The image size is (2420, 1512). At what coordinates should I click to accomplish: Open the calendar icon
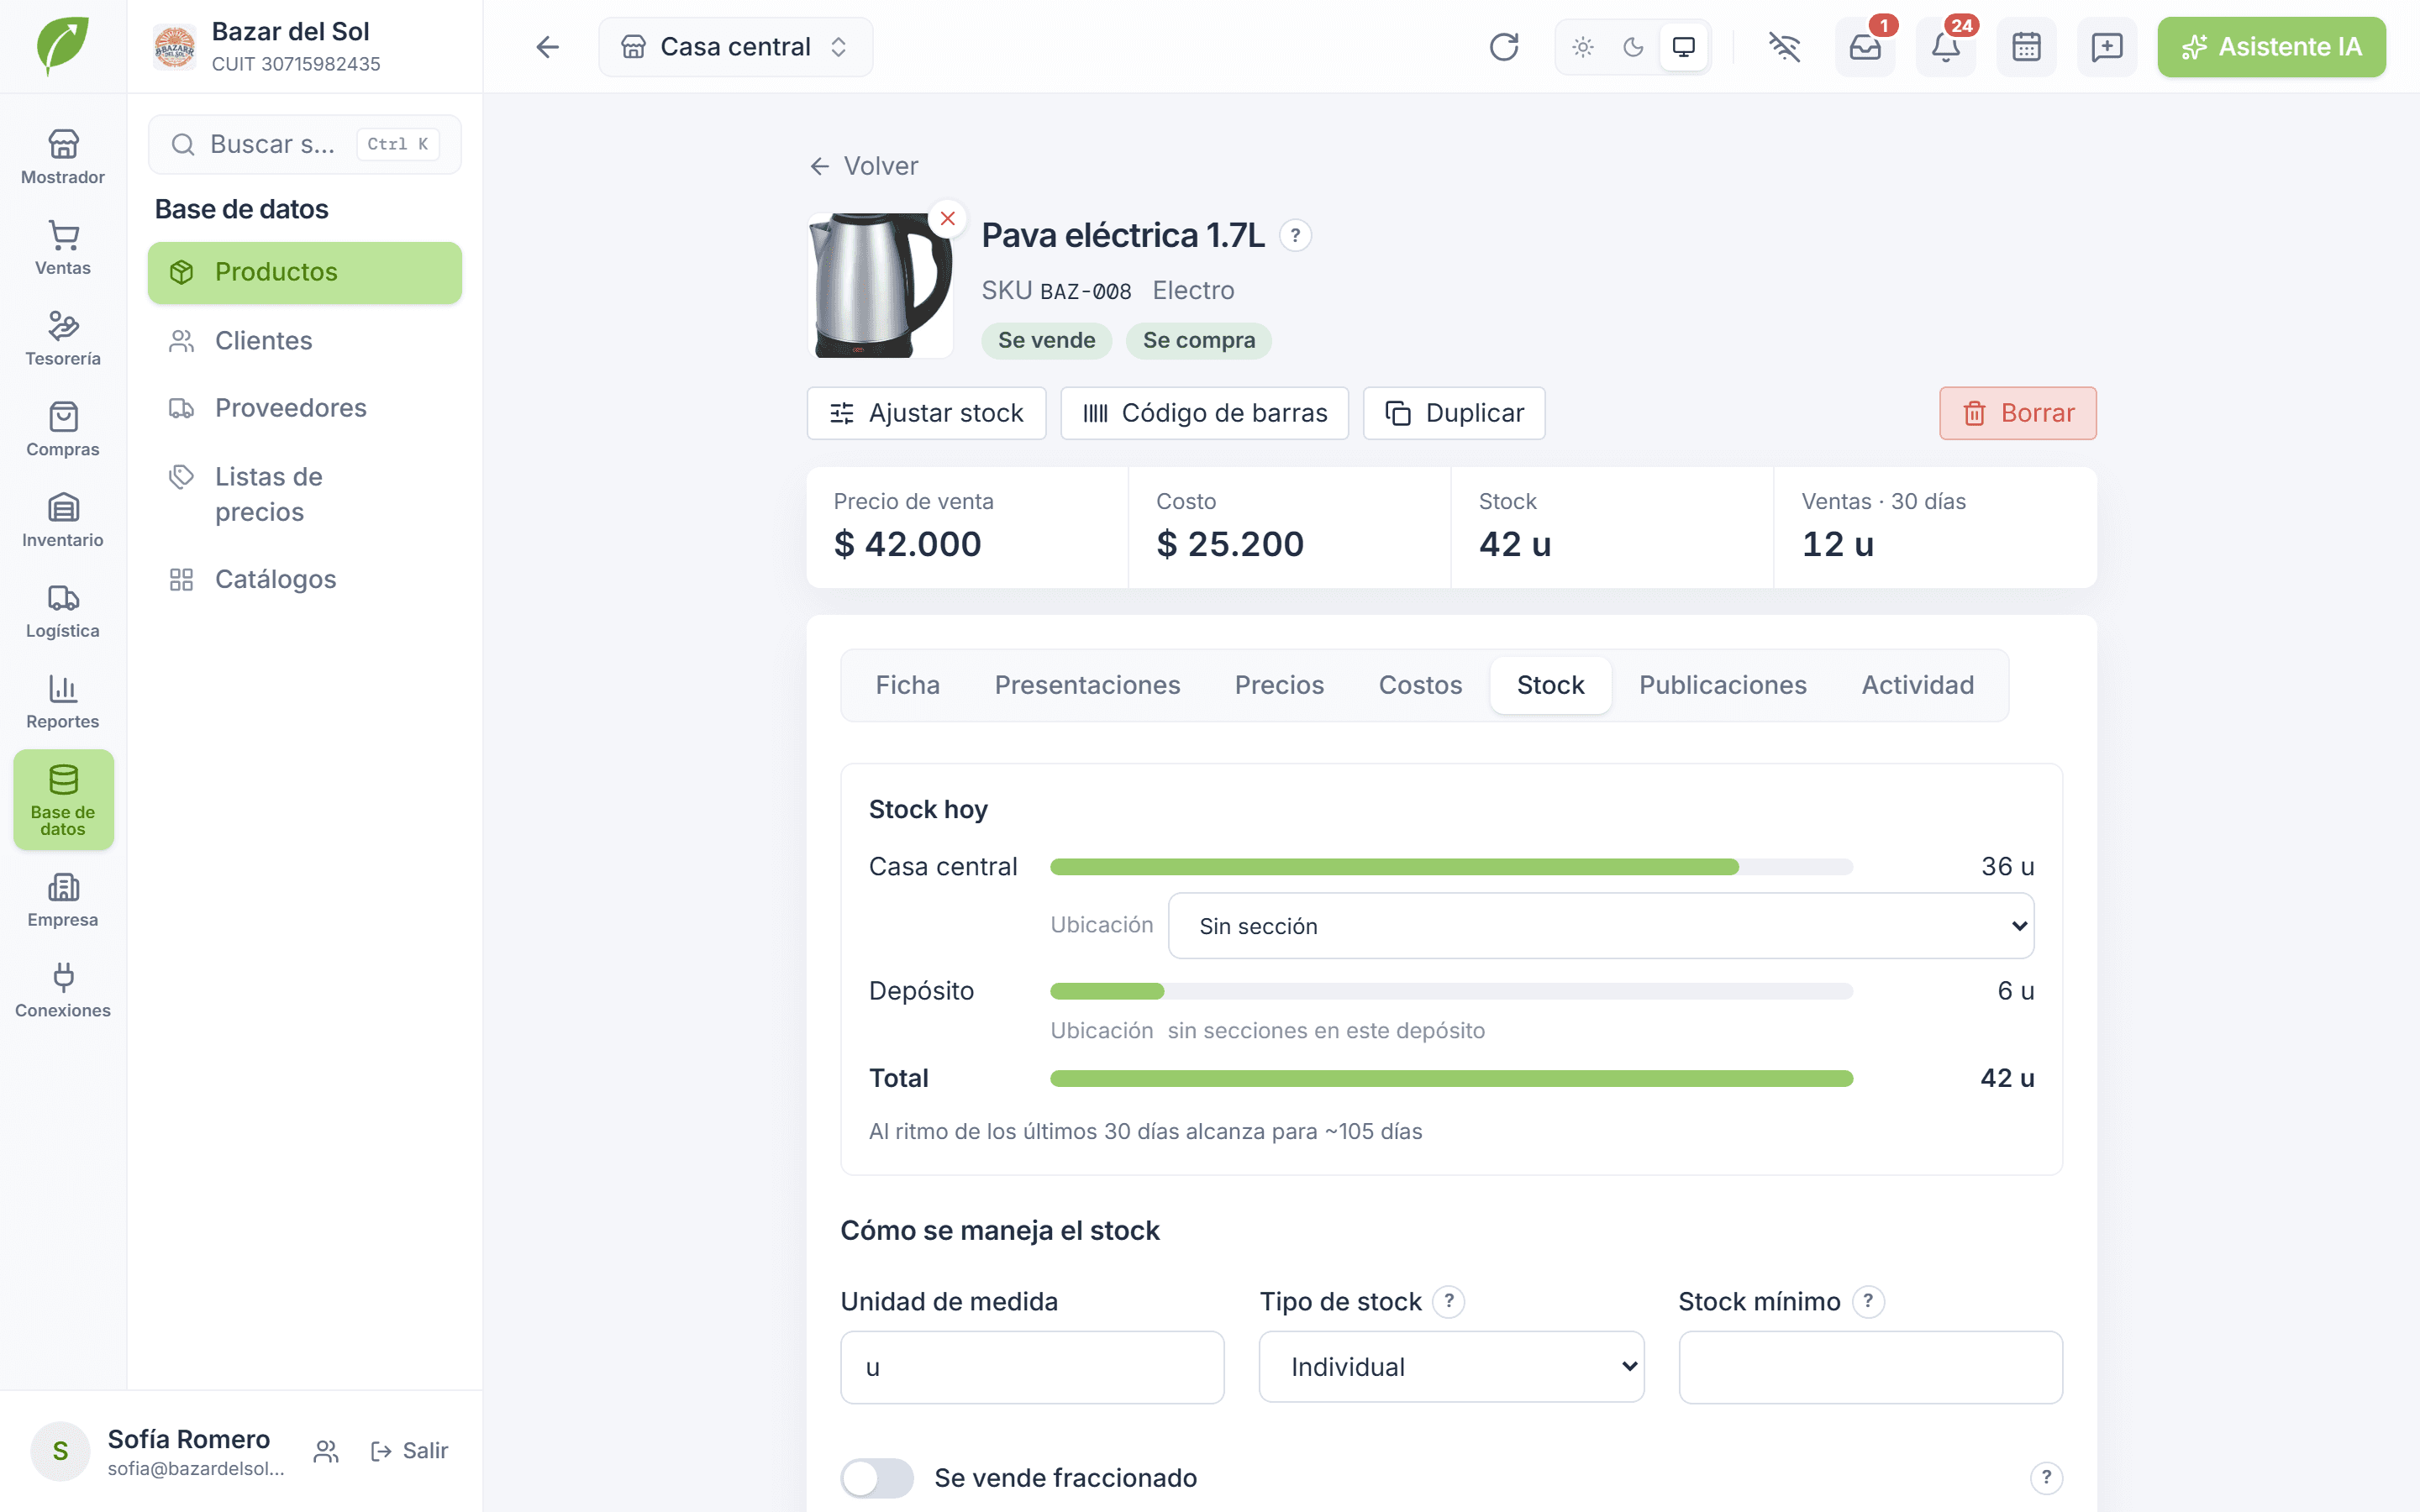tap(2026, 47)
